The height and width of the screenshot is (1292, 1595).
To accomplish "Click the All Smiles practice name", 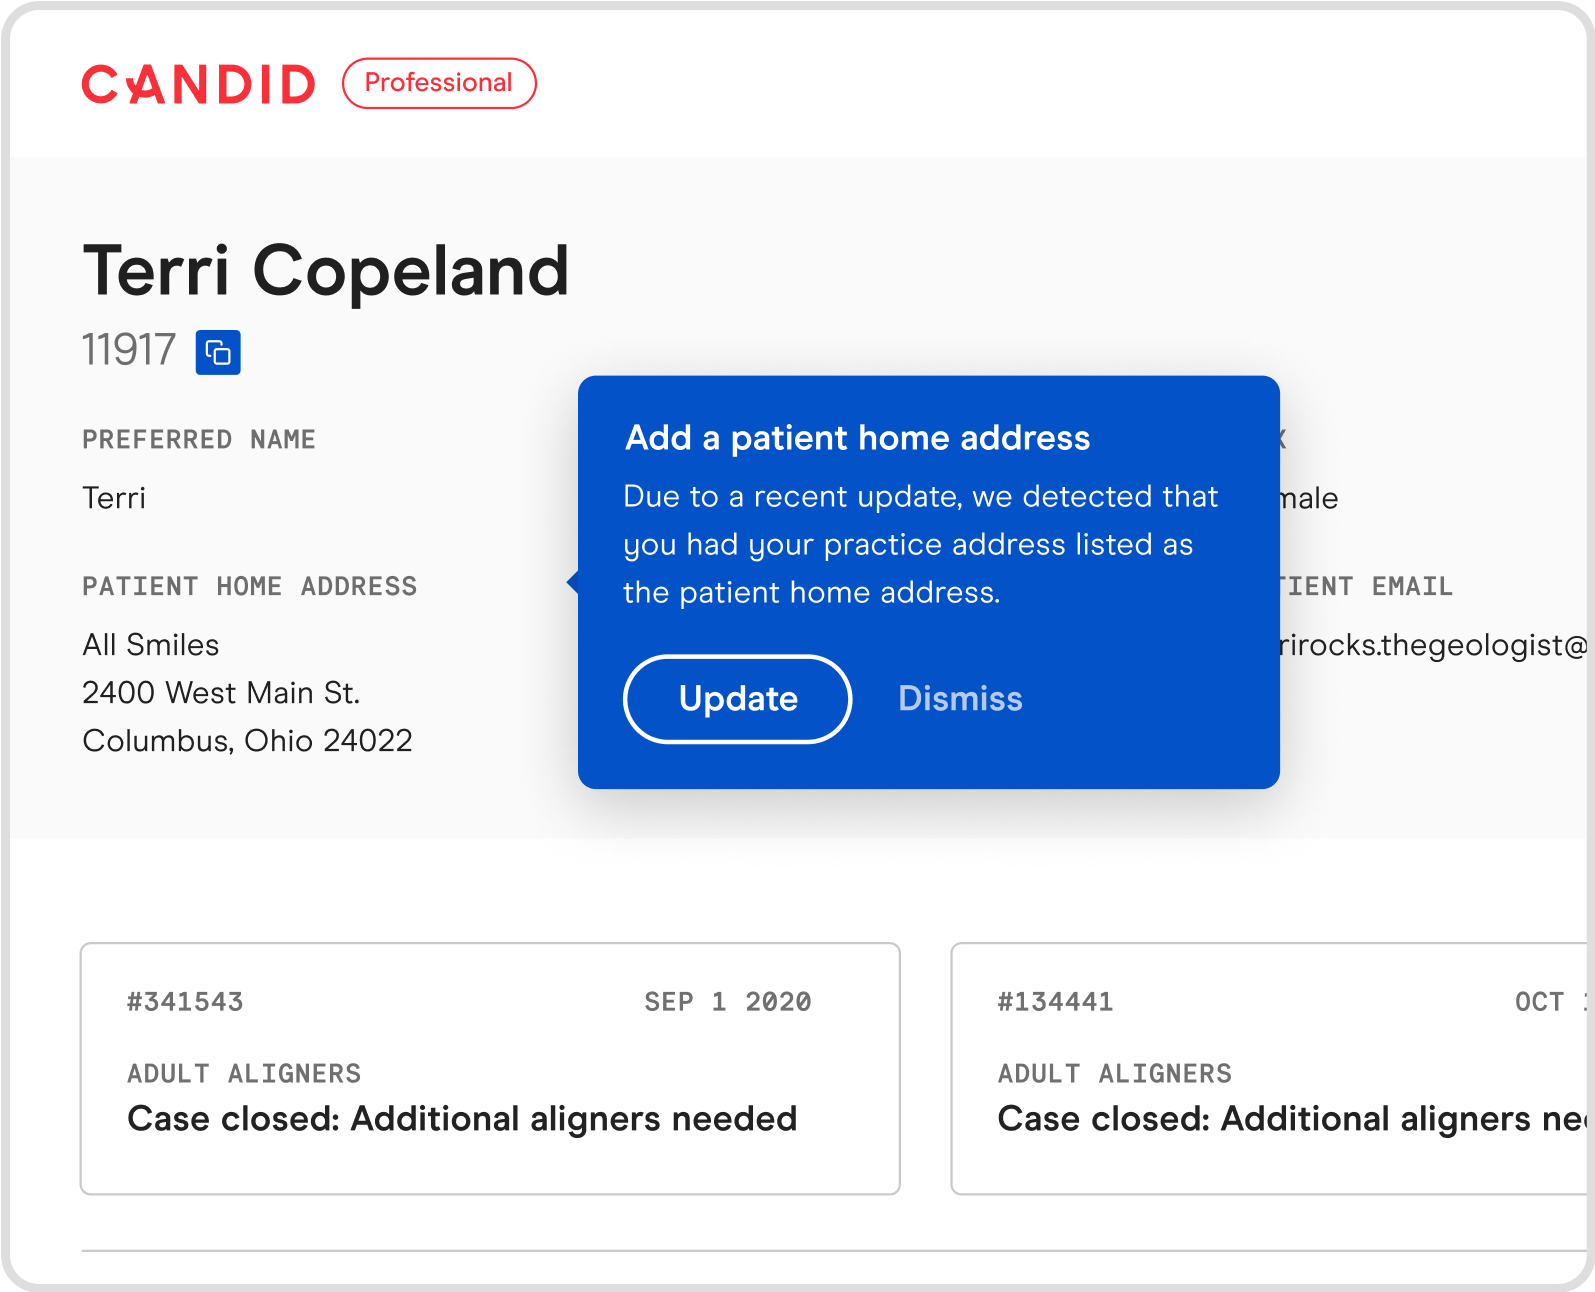I will coord(151,645).
